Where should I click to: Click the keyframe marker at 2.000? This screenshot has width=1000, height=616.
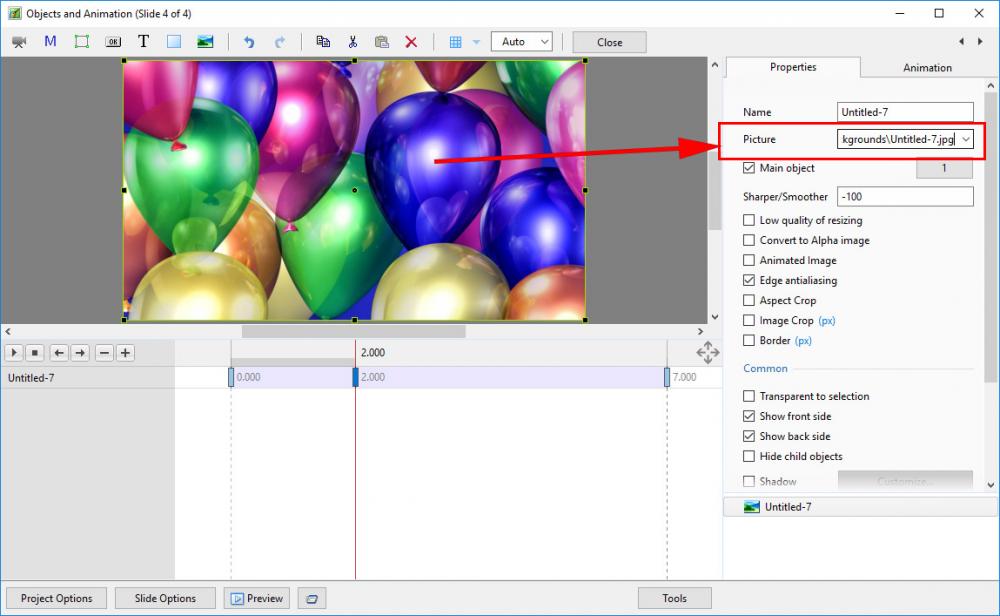point(355,377)
